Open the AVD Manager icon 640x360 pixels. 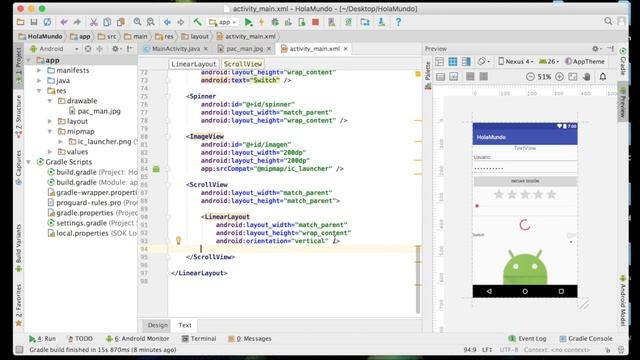[x=331, y=22]
